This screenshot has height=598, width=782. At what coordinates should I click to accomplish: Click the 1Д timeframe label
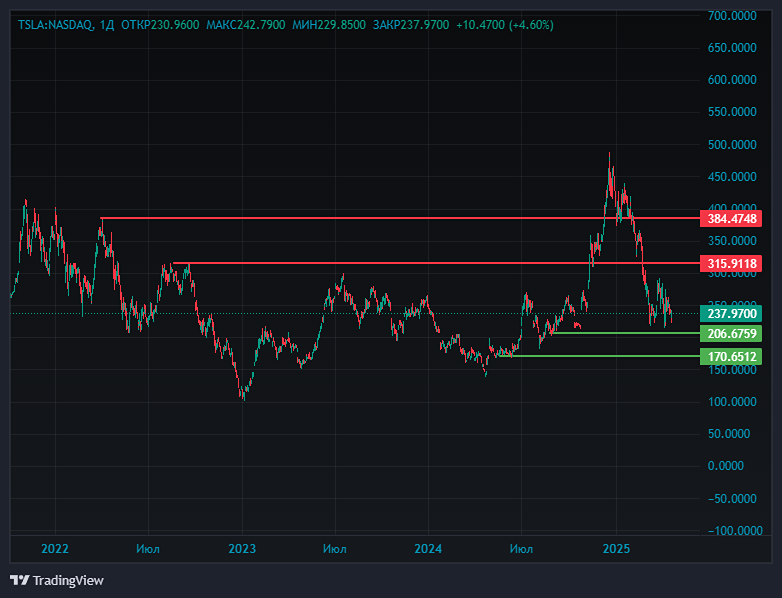[x=107, y=25]
